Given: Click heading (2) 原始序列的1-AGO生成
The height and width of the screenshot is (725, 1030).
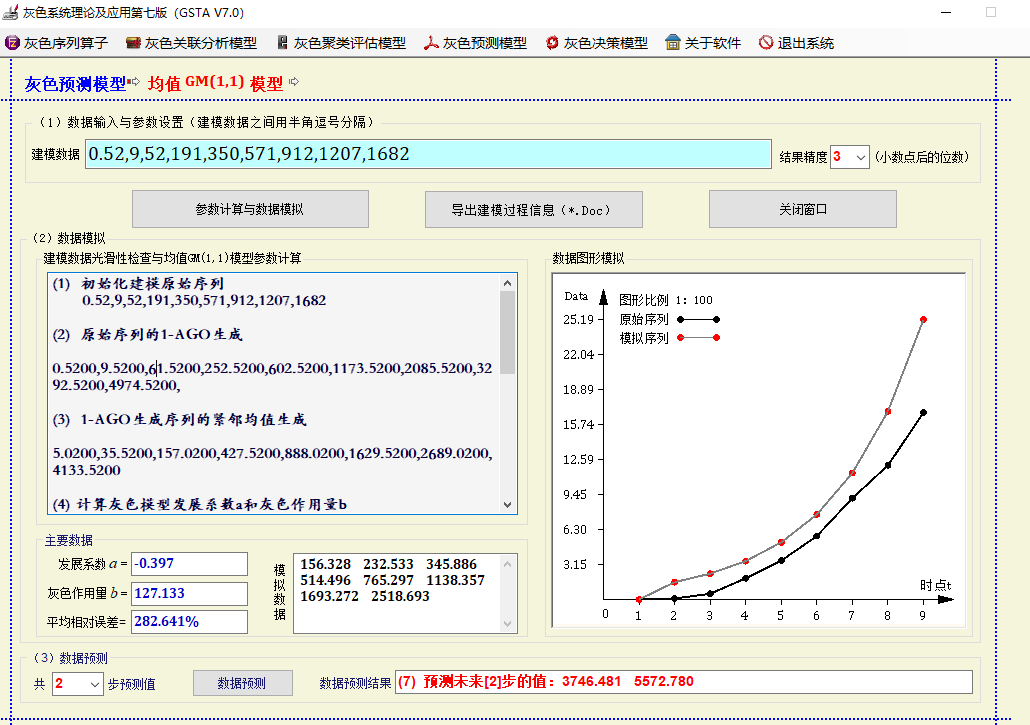Looking at the screenshot, I should (147, 334).
